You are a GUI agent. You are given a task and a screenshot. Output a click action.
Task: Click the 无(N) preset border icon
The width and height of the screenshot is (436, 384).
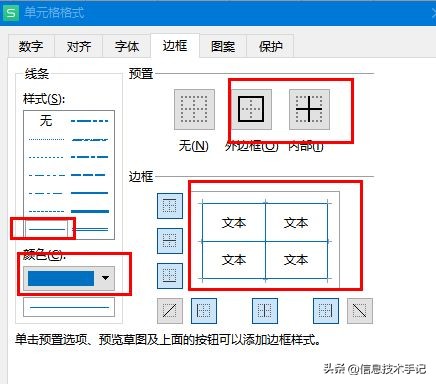(194, 109)
